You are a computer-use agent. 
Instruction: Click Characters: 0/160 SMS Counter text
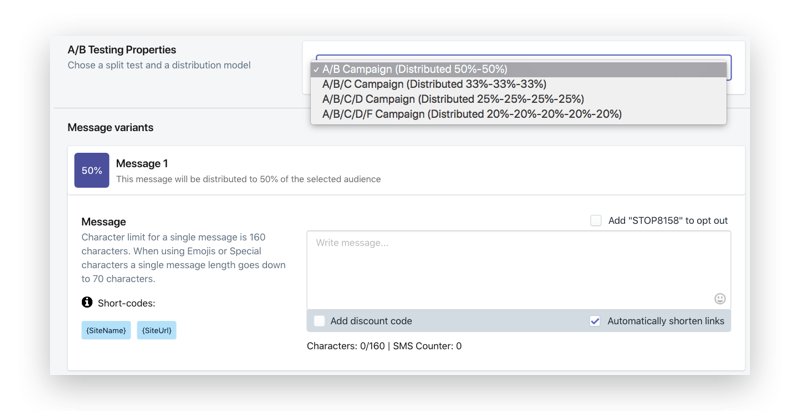(384, 346)
